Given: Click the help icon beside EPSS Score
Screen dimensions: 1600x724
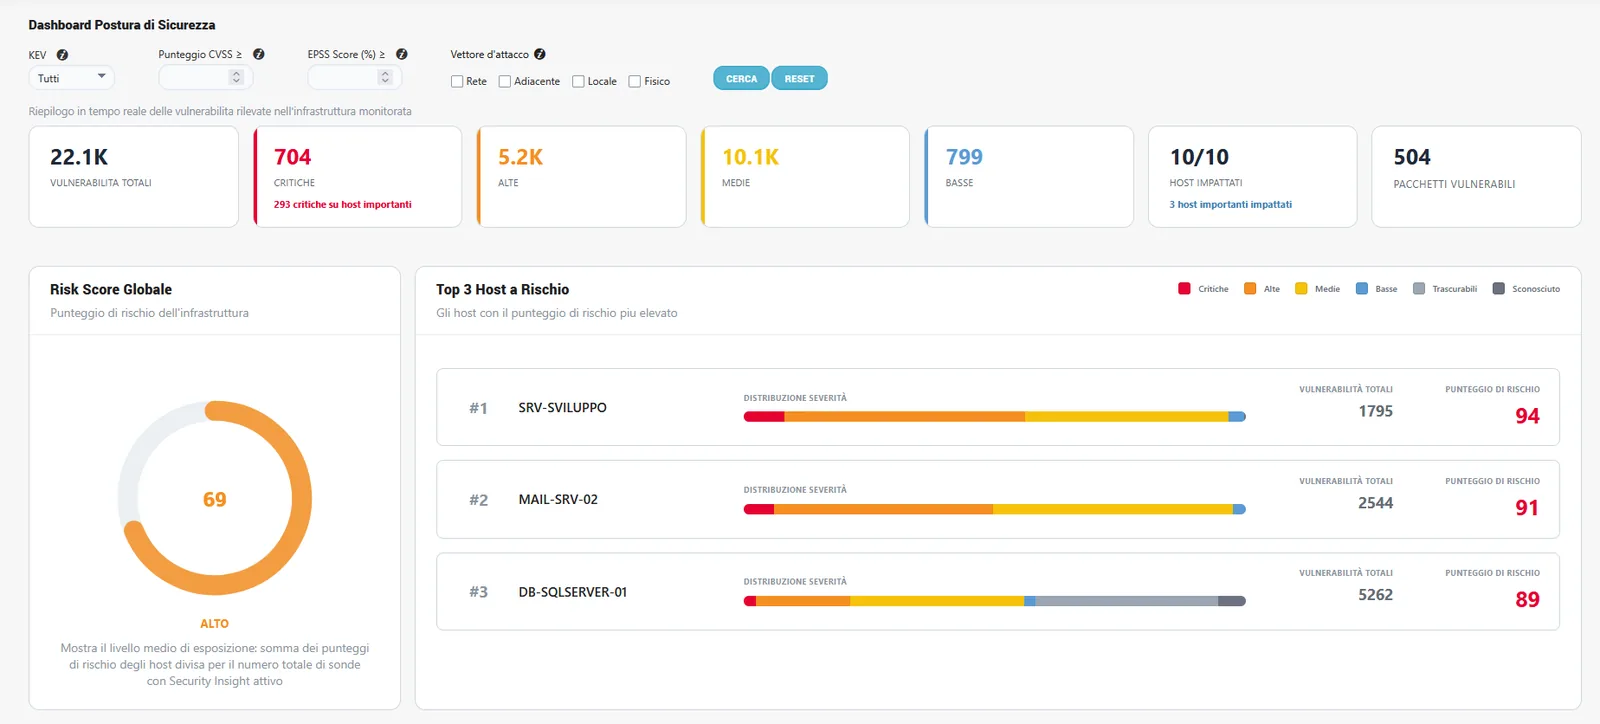Looking at the screenshot, I should point(401,54).
